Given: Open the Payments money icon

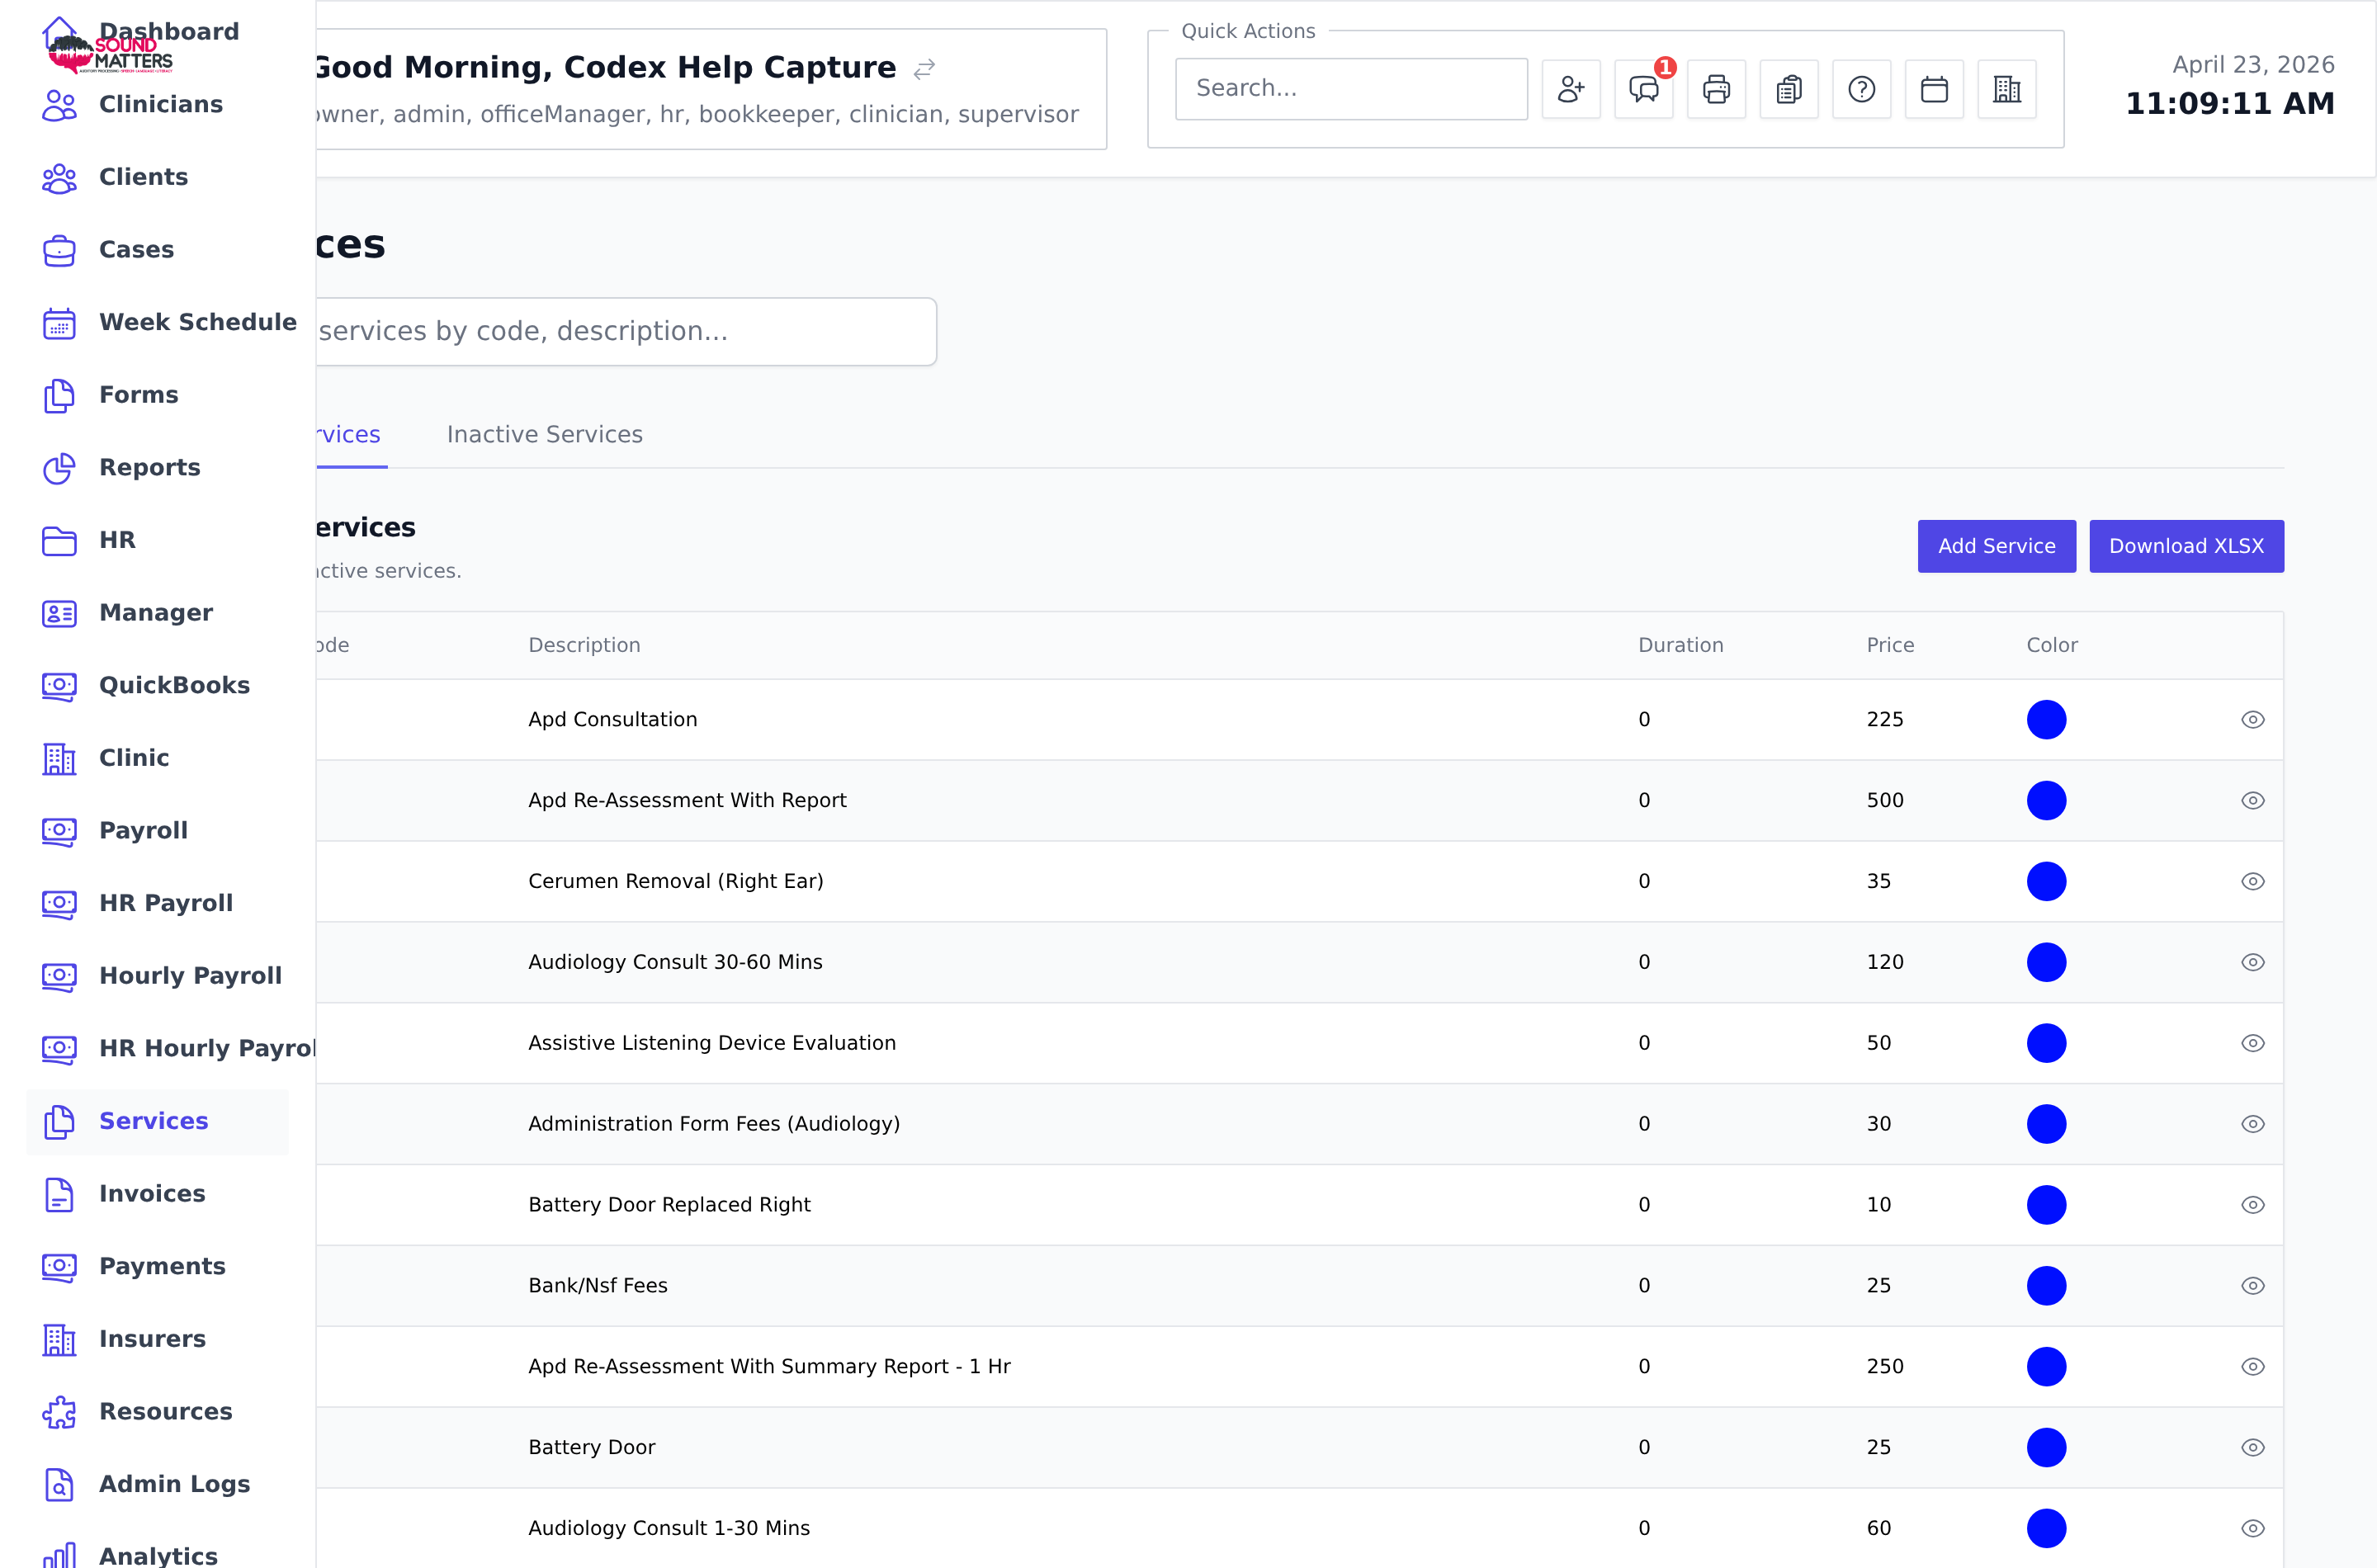Looking at the screenshot, I should point(59,1267).
